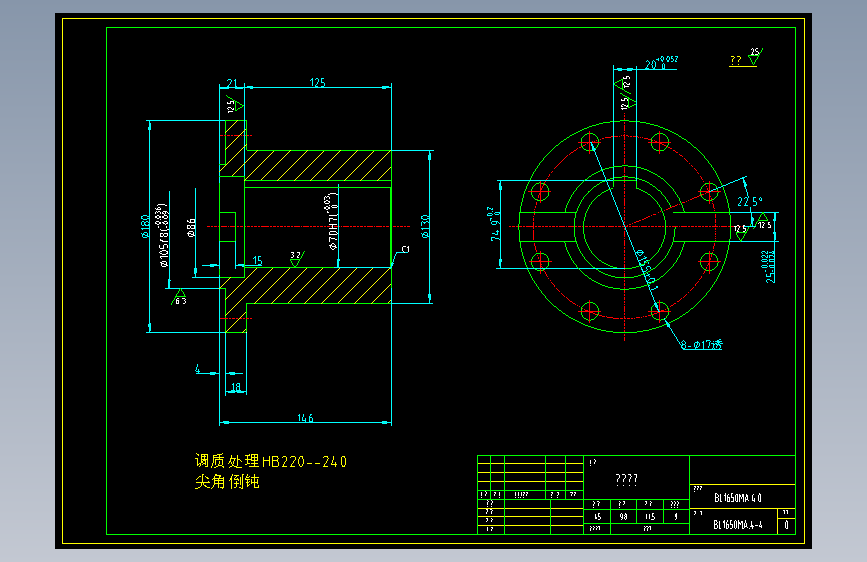Viewport: 867px width, 562px height.
Task: Click the note 调质处理HB220--240
Action: click(271, 461)
